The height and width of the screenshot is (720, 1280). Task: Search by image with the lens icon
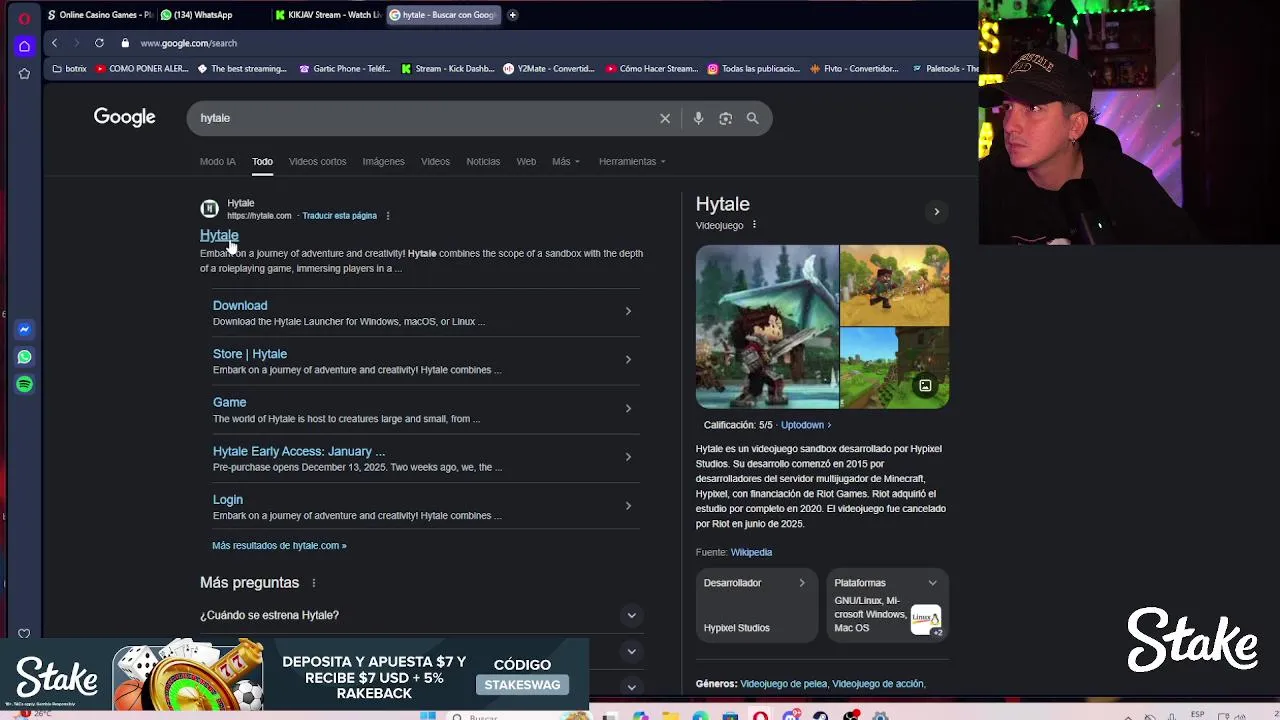click(x=725, y=118)
